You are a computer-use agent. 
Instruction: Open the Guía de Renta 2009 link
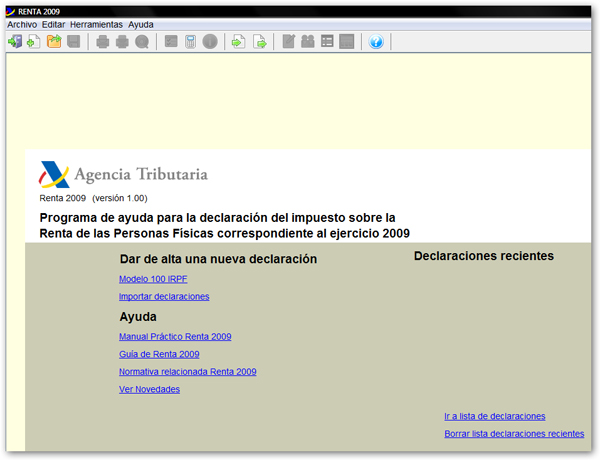point(159,354)
